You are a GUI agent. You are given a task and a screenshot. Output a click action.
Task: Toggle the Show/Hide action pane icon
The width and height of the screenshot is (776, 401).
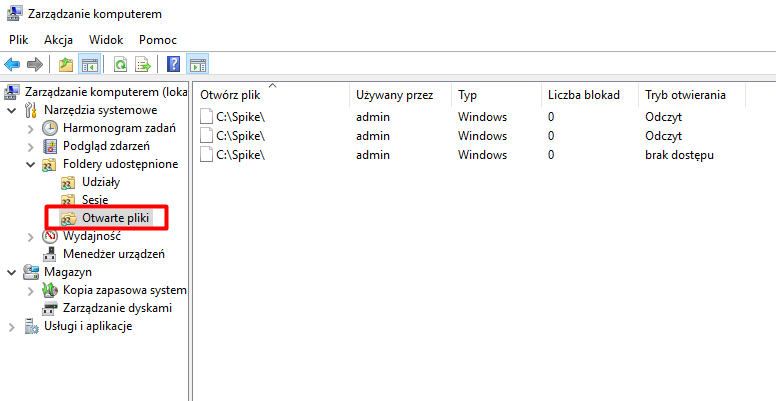[197, 65]
